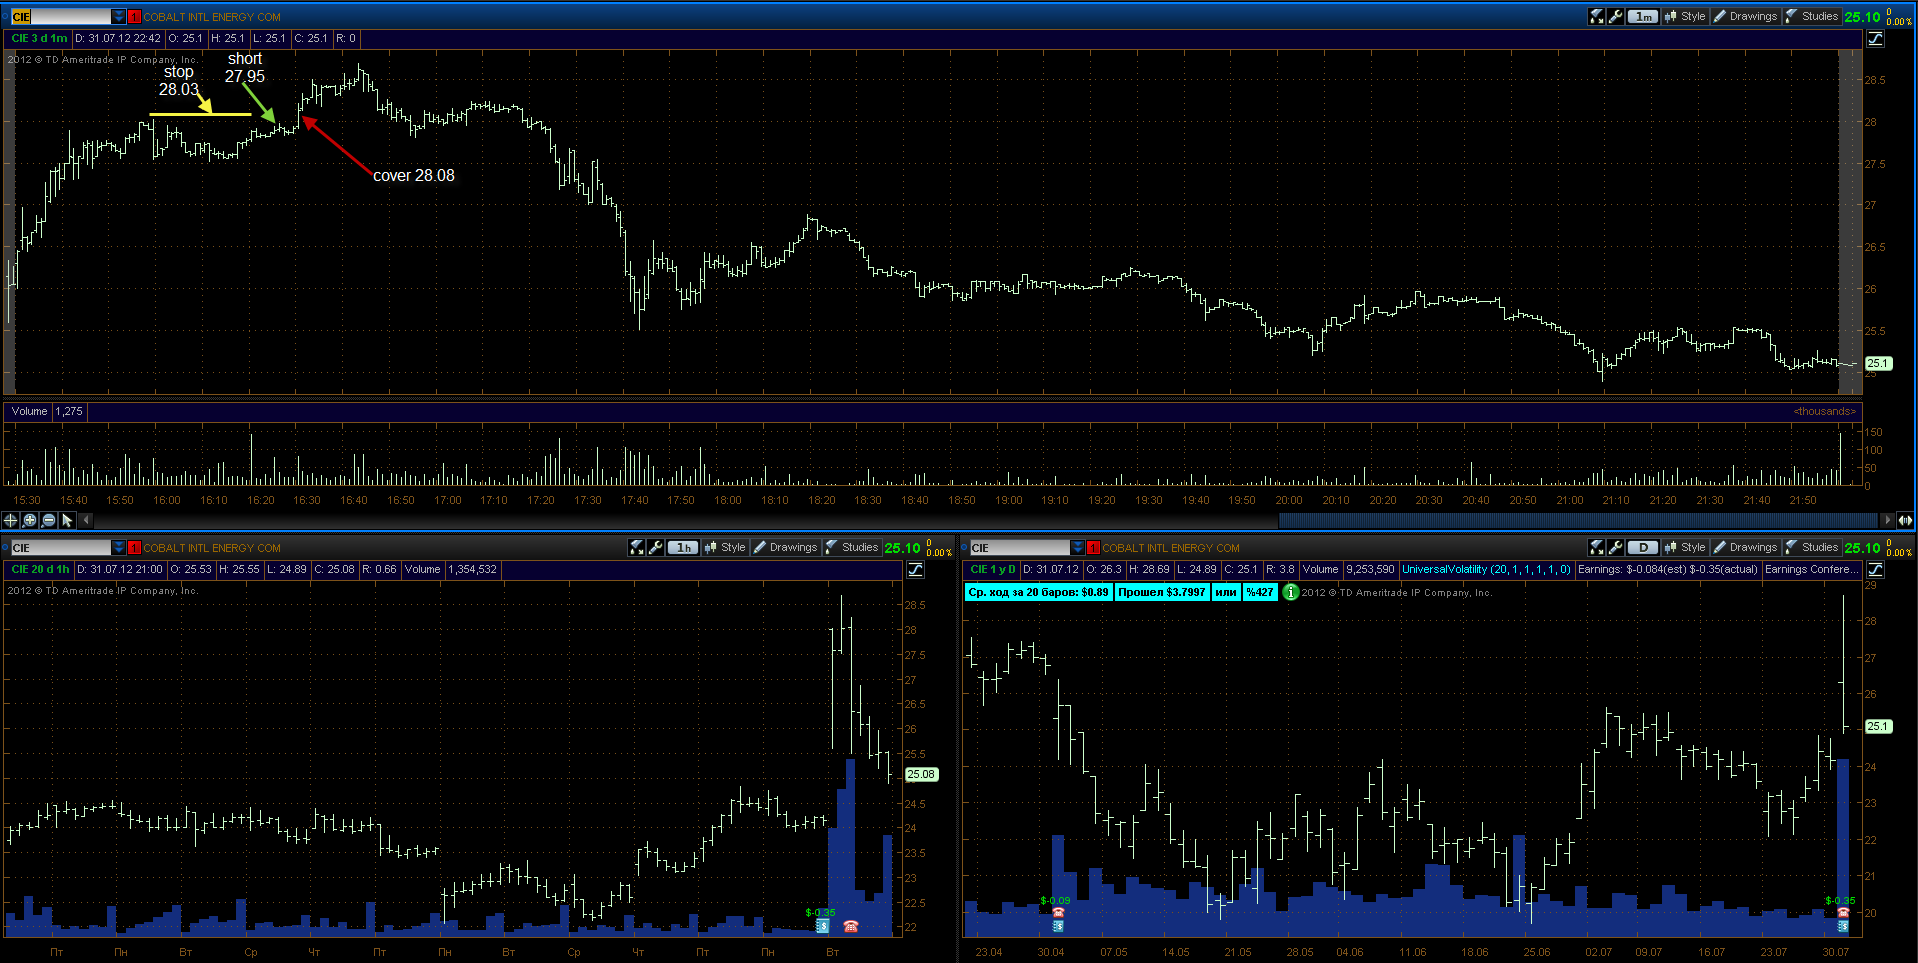Open the 1h timeframe selector in bottom-left chart
Screen dimensions: 1918x963
click(683, 547)
